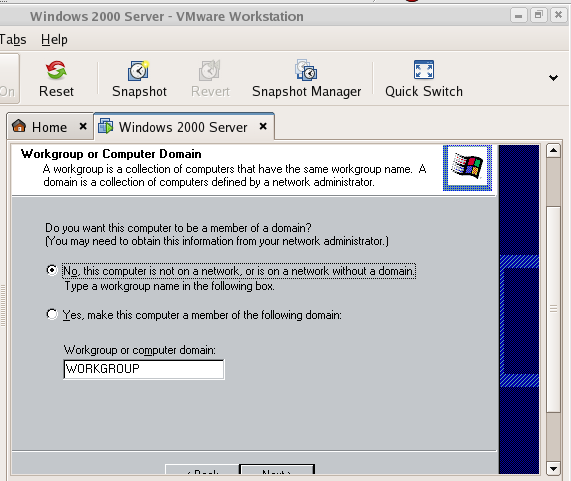Screen dimensions: 571x481
Task: Click the Windows 2000 Server tab icon
Action: coord(106,126)
